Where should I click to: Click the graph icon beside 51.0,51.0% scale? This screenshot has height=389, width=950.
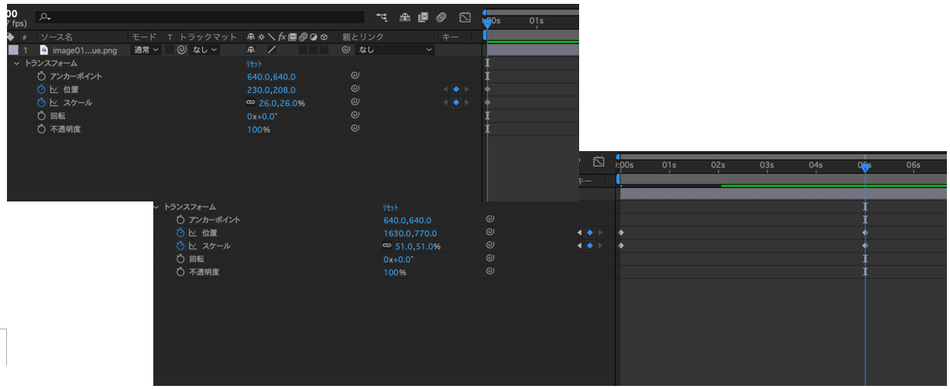193,246
